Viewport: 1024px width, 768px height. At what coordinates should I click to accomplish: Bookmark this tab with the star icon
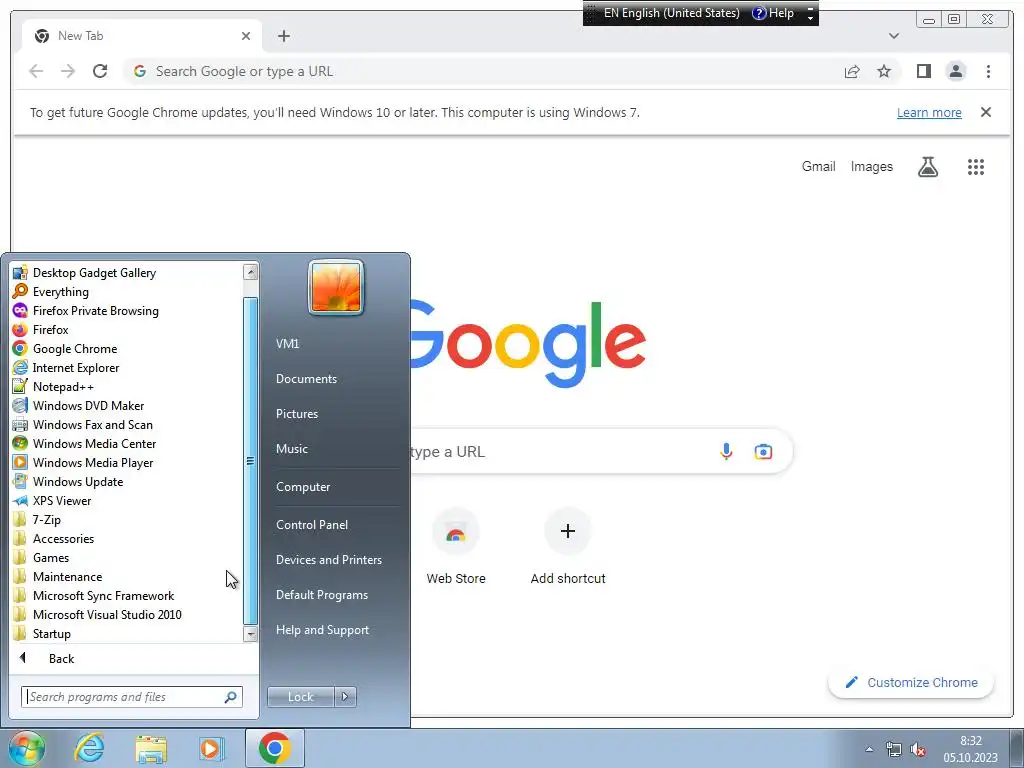pos(884,71)
